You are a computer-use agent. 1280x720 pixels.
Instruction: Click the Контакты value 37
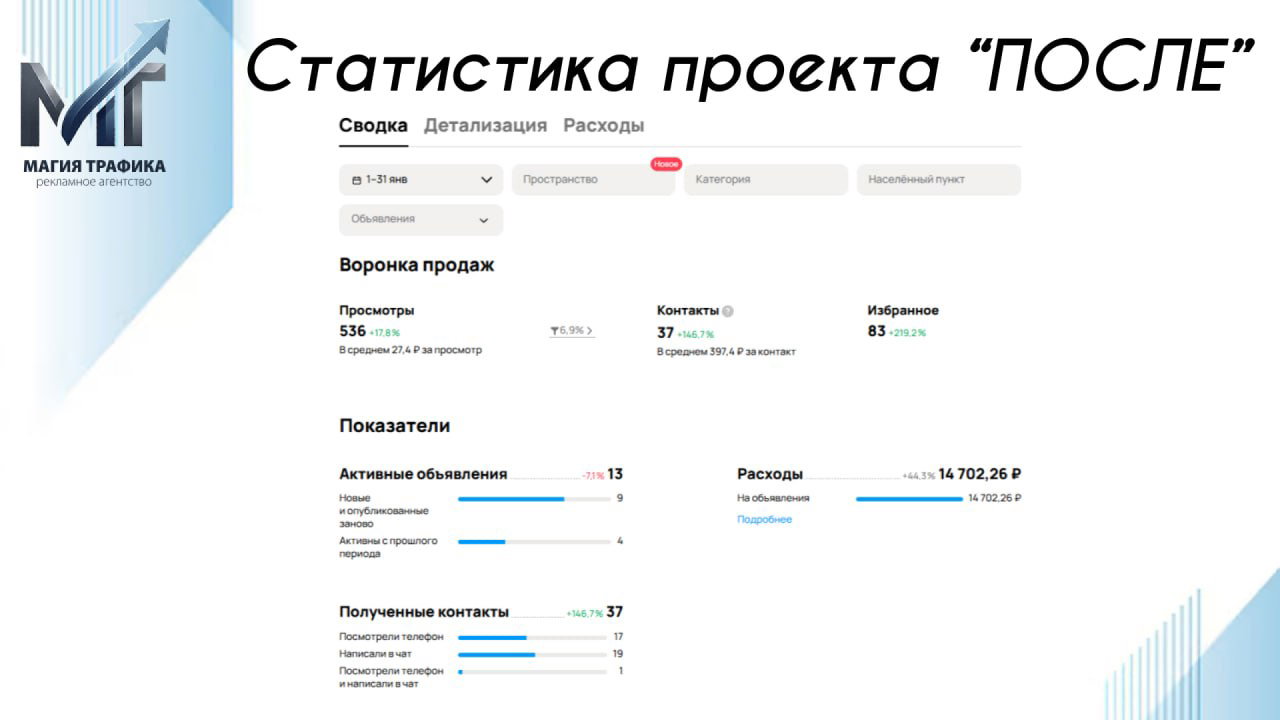pos(665,333)
